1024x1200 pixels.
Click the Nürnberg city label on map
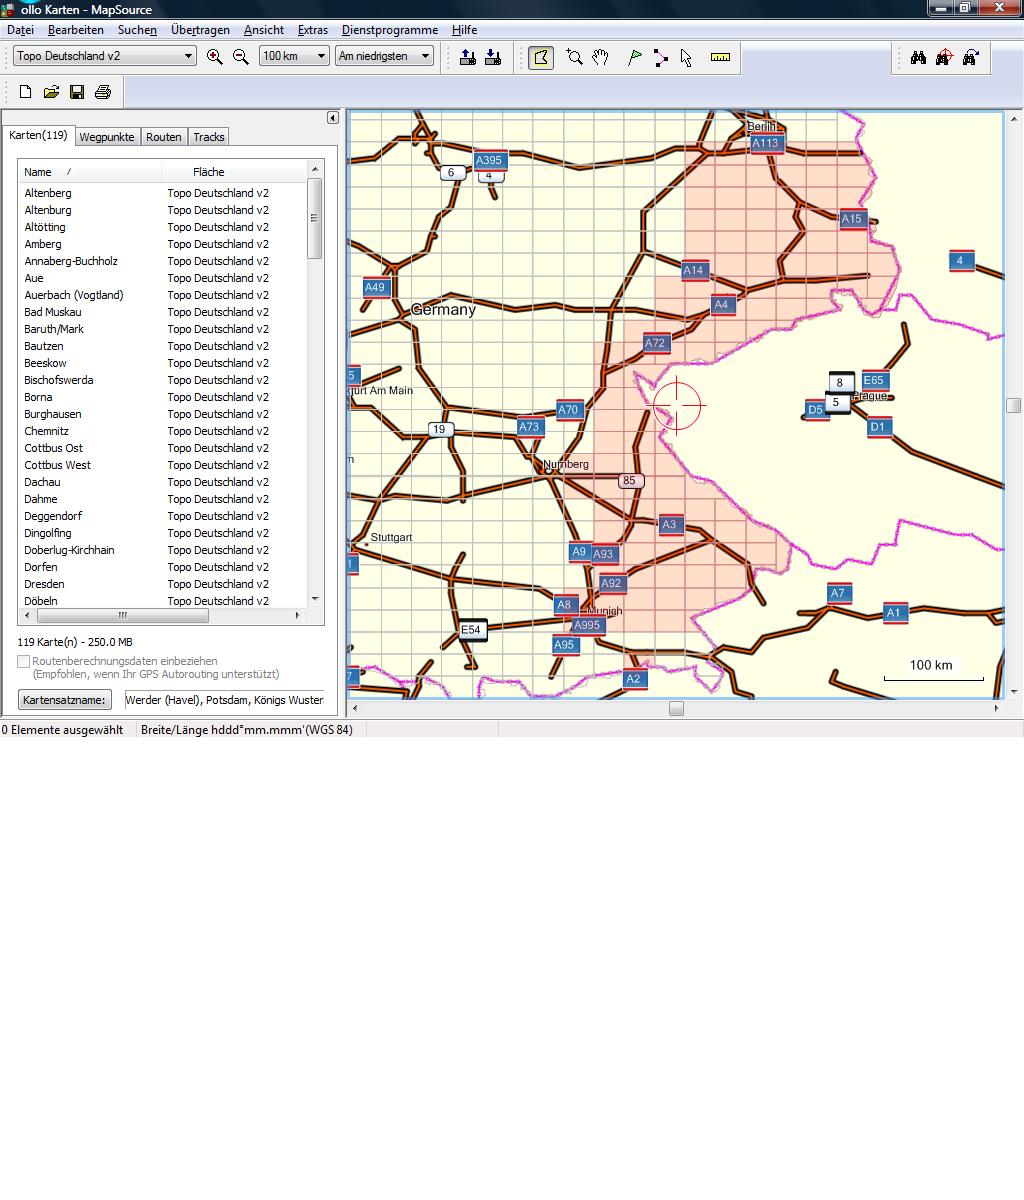pos(566,464)
